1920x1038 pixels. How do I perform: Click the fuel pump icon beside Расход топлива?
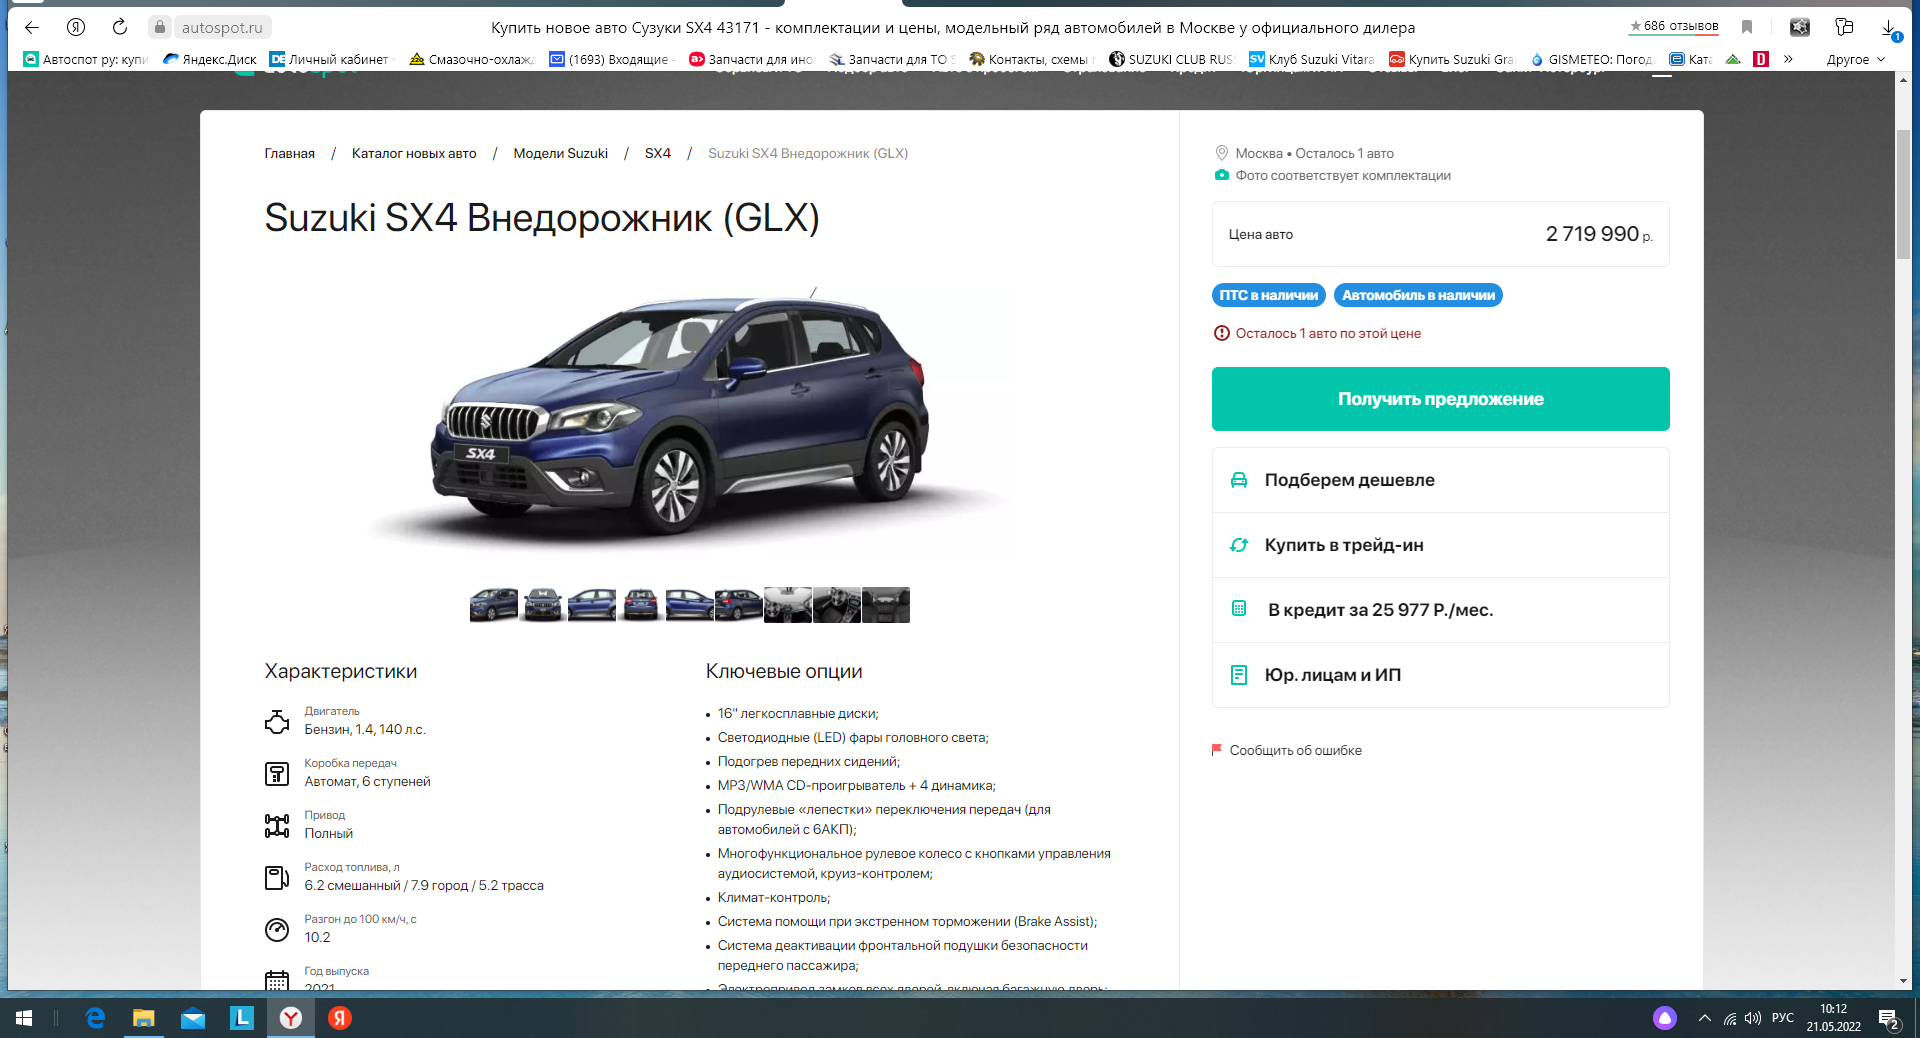click(277, 878)
